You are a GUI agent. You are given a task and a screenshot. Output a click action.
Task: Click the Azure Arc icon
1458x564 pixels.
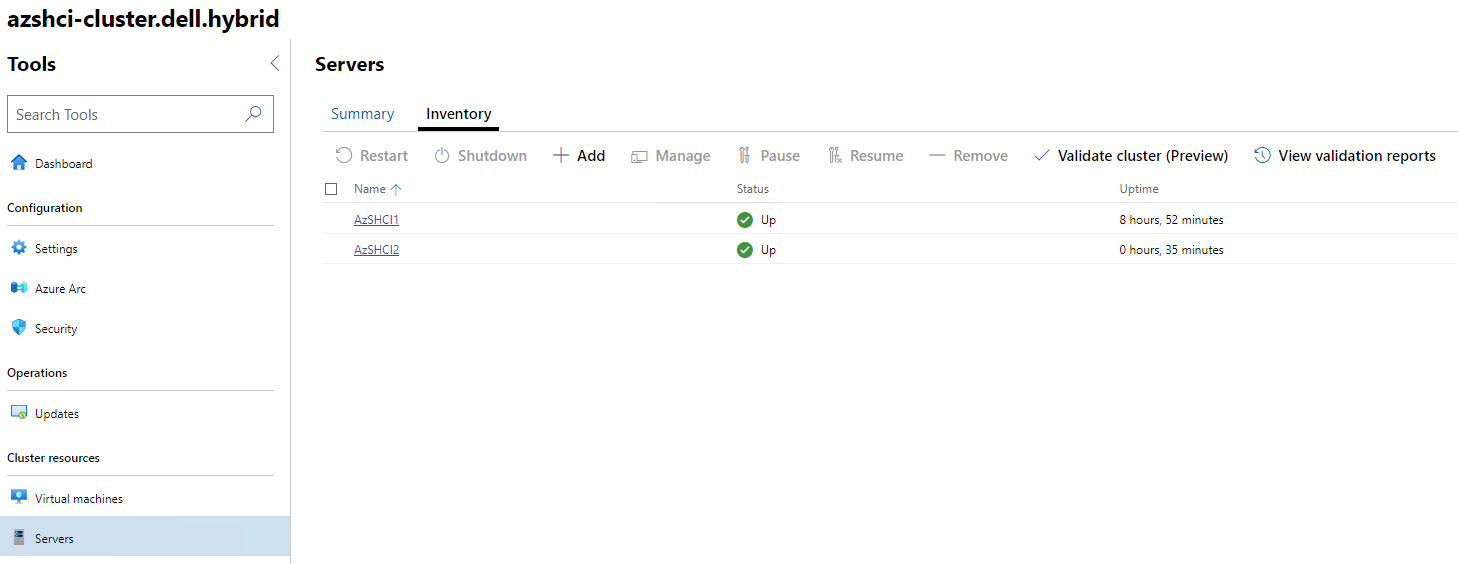18,288
